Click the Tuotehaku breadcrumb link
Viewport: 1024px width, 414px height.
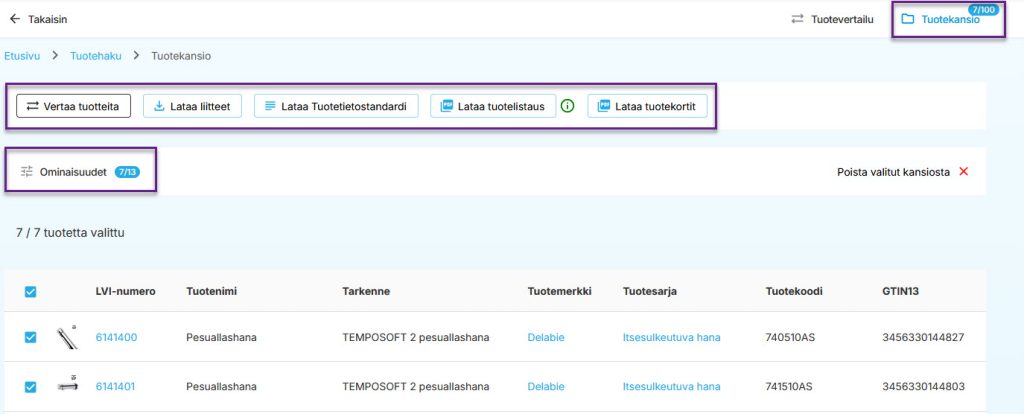click(x=96, y=56)
